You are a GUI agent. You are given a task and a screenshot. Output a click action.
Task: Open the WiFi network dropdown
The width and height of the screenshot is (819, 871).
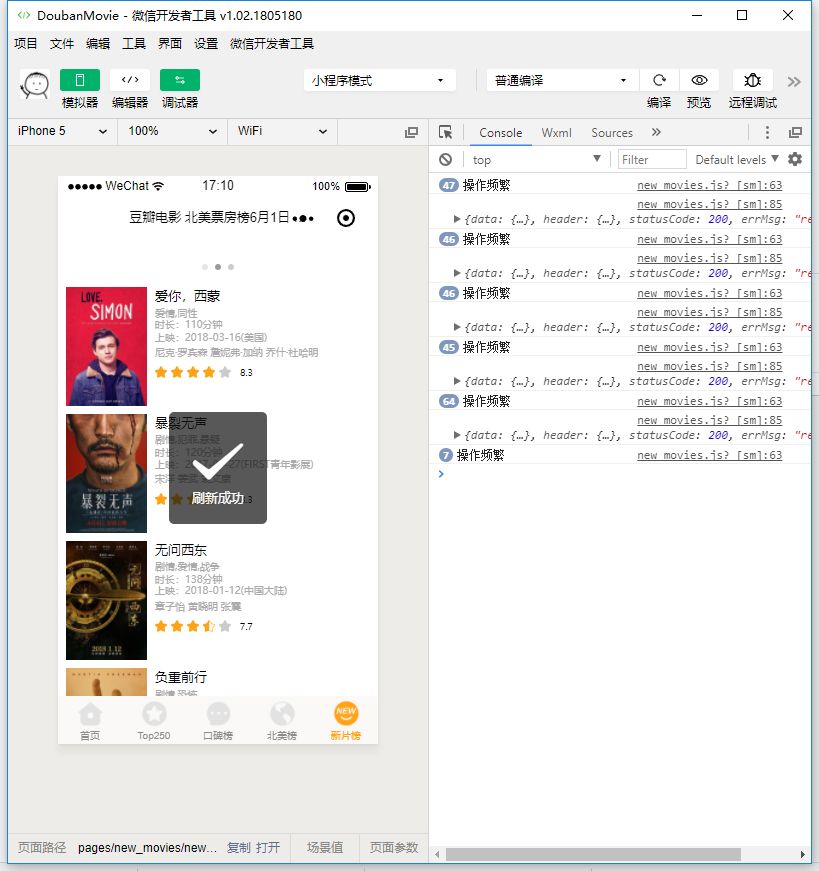click(282, 131)
